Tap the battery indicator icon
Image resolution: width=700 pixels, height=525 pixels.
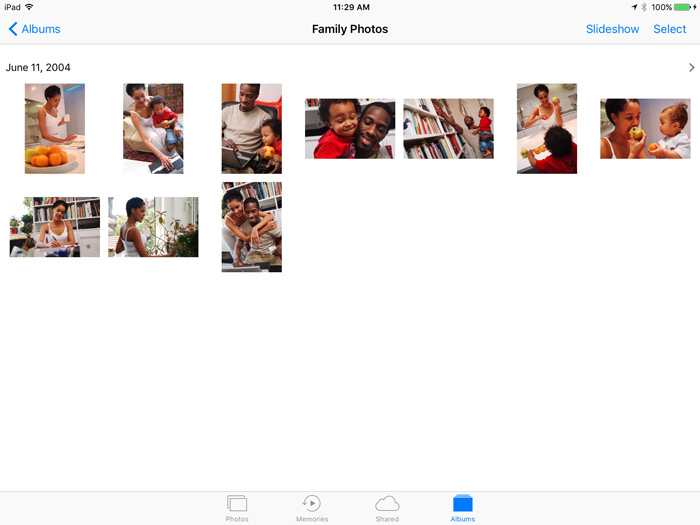685,7
